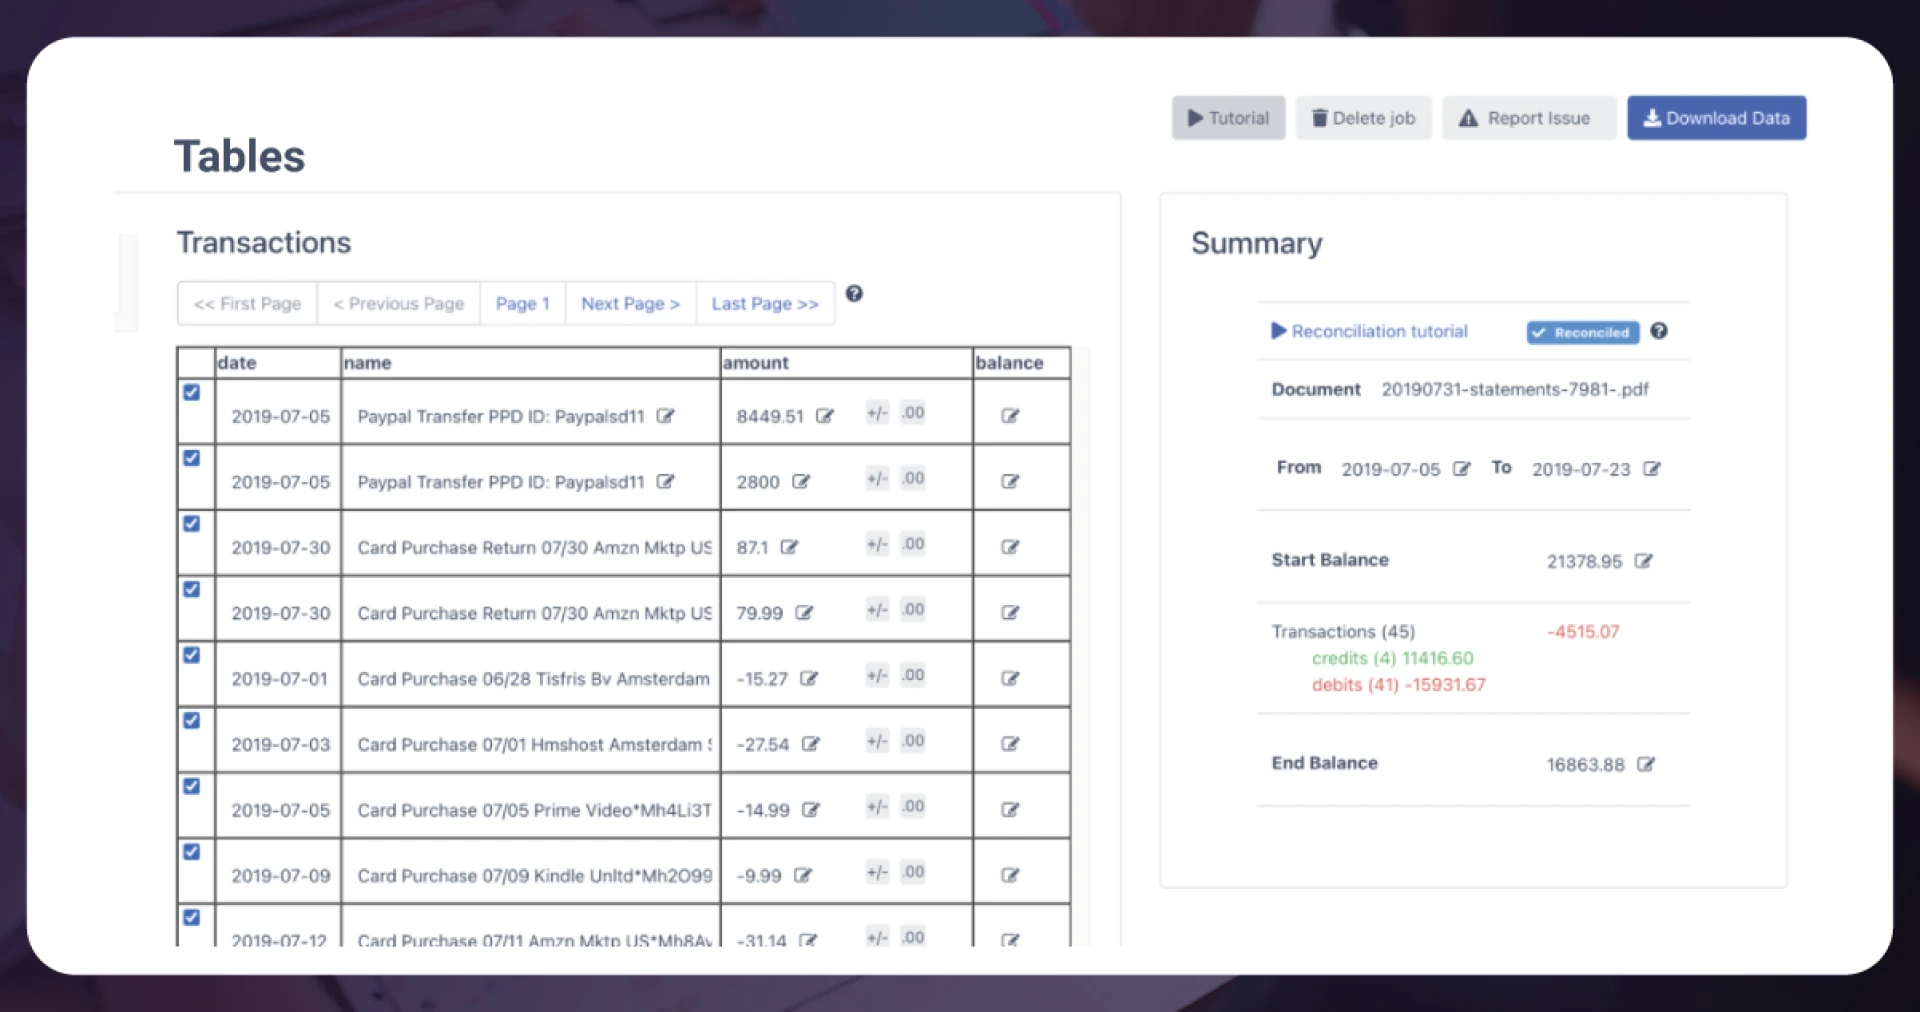This screenshot has height=1012, width=1920.
Task: Edit the To date 2019-07-23
Action: 1652,469
